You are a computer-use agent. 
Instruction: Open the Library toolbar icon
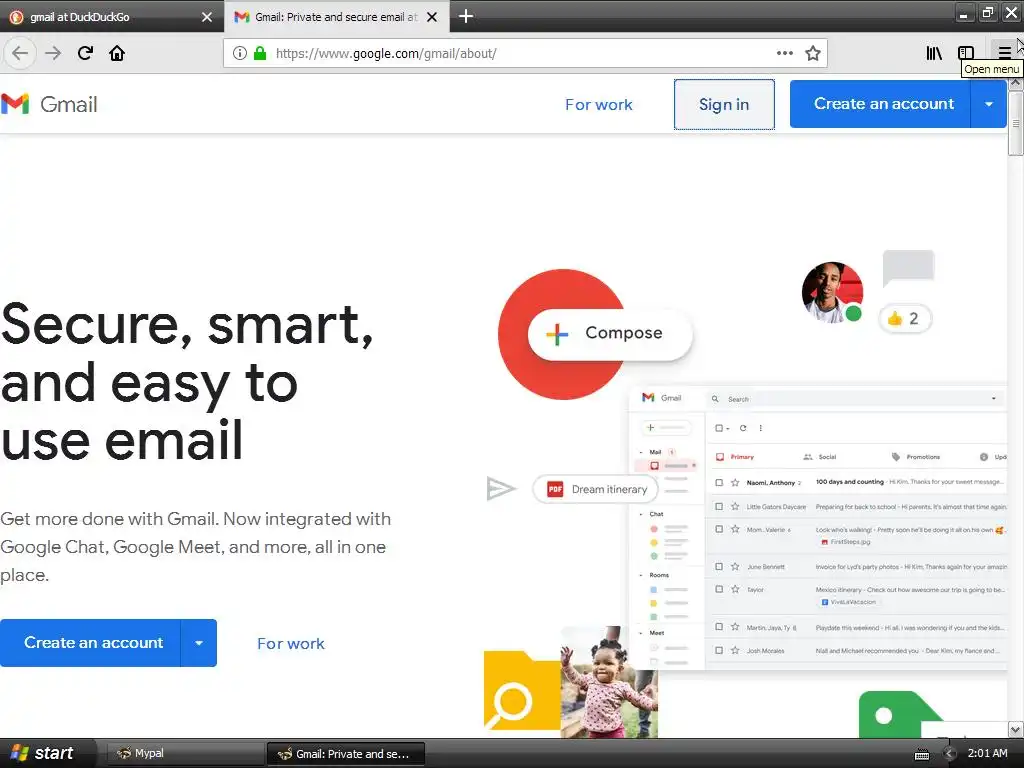[x=934, y=53]
